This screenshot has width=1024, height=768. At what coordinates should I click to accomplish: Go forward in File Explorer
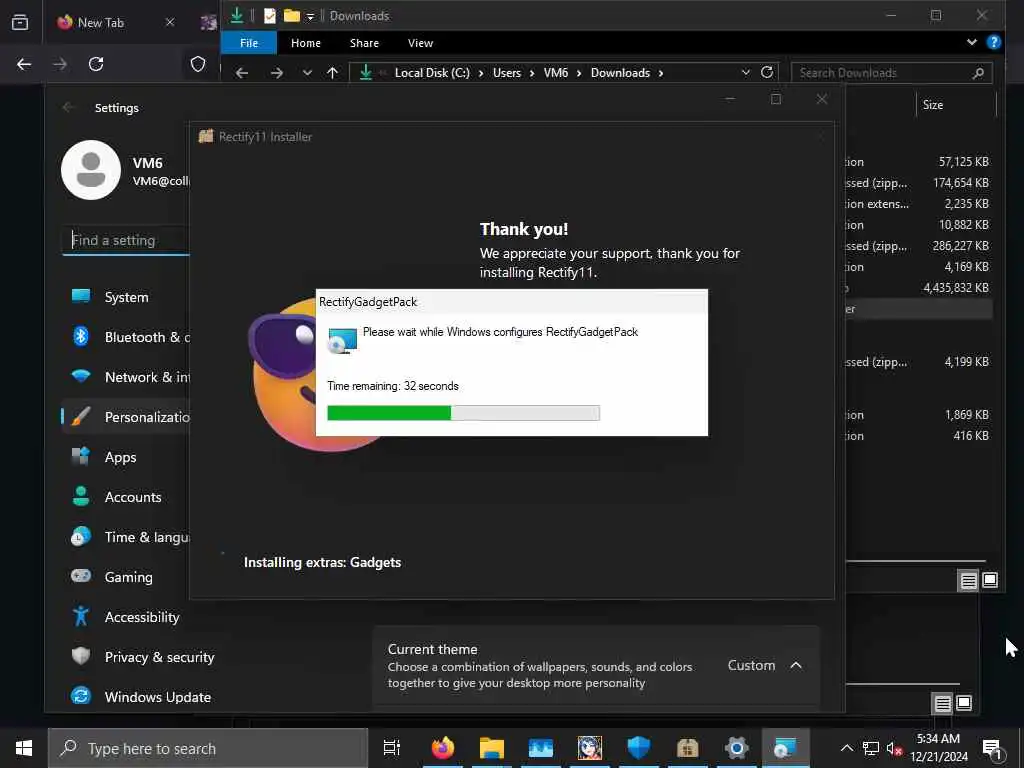pos(277,72)
